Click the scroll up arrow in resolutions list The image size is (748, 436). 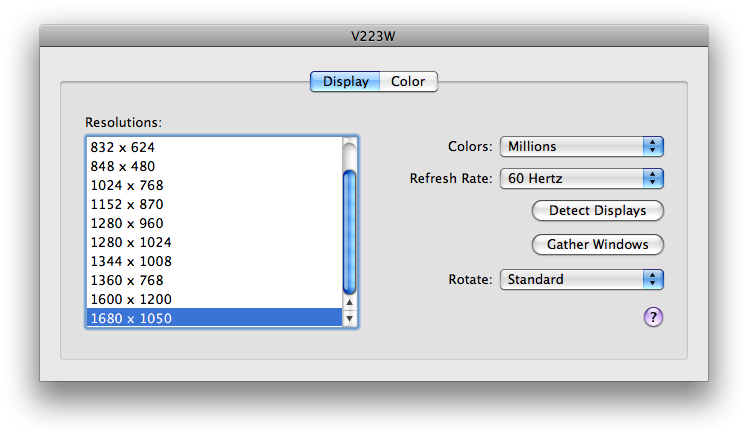pos(349,302)
